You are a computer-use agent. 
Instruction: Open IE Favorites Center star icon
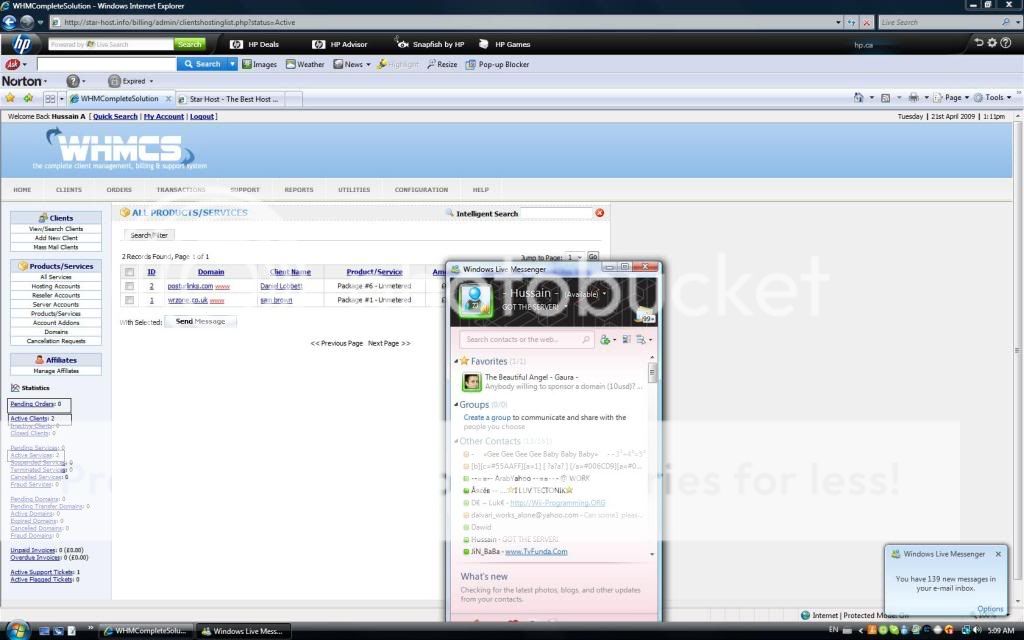click(x=10, y=98)
